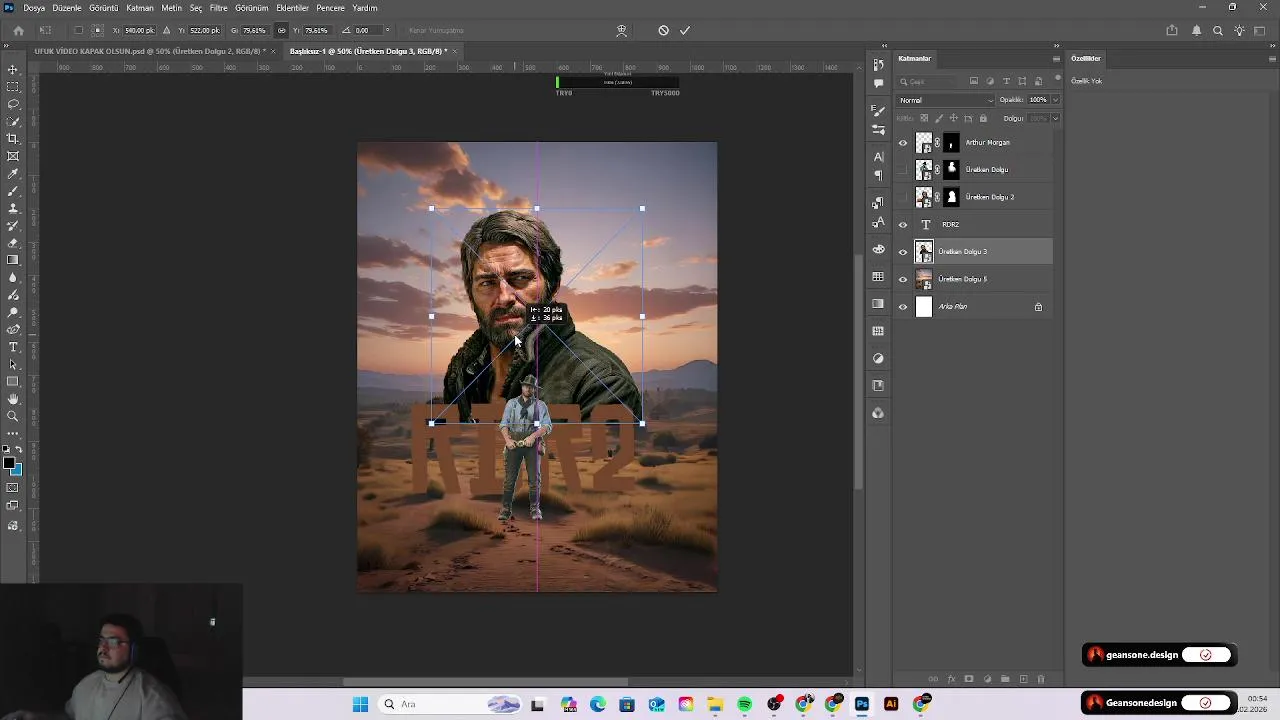Toggle the aspect ratio link between width and height
The height and width of the screenshot is (720, 1280).
click(x=281, y=30)
